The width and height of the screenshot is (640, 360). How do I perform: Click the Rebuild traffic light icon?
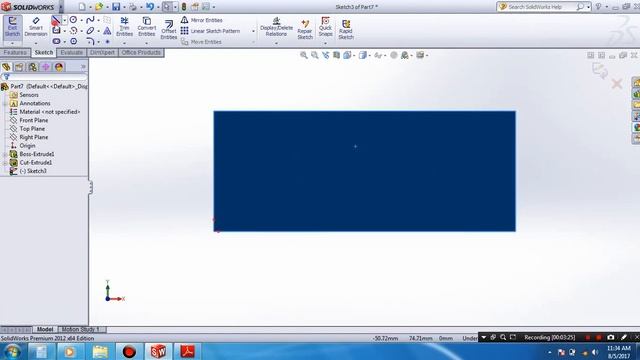(184, 7)
